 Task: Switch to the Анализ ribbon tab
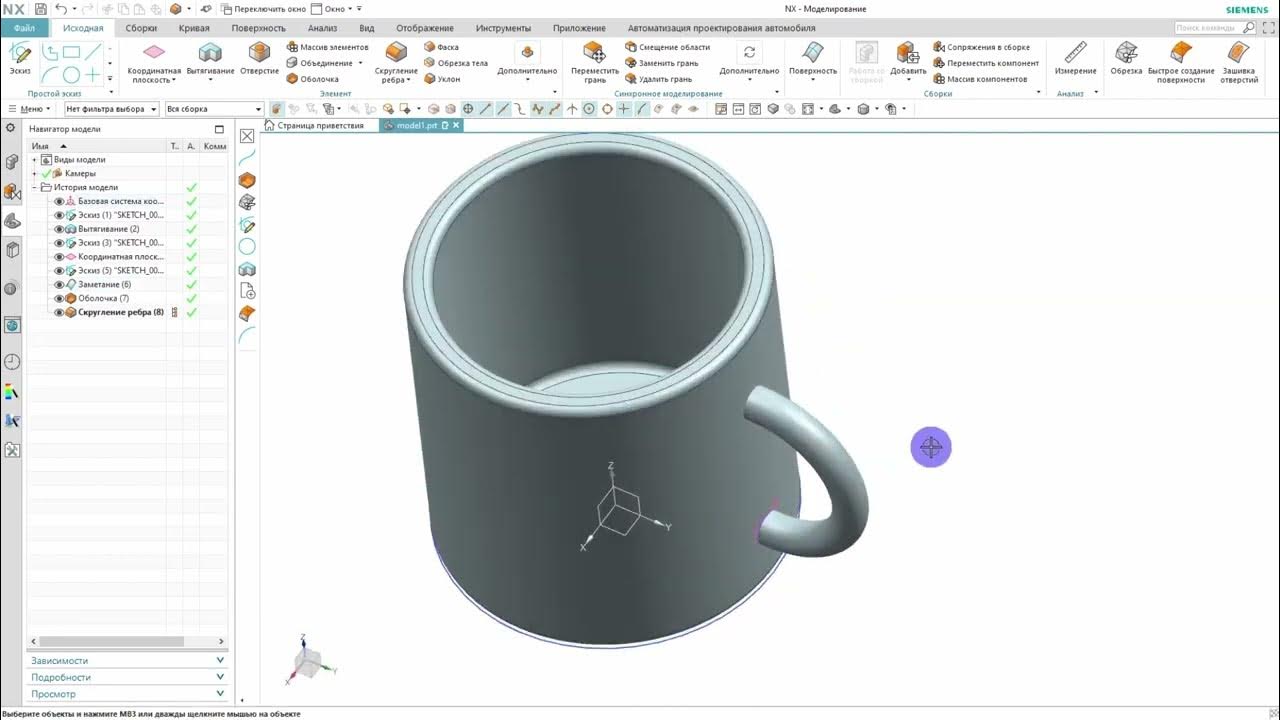point(322,28)
